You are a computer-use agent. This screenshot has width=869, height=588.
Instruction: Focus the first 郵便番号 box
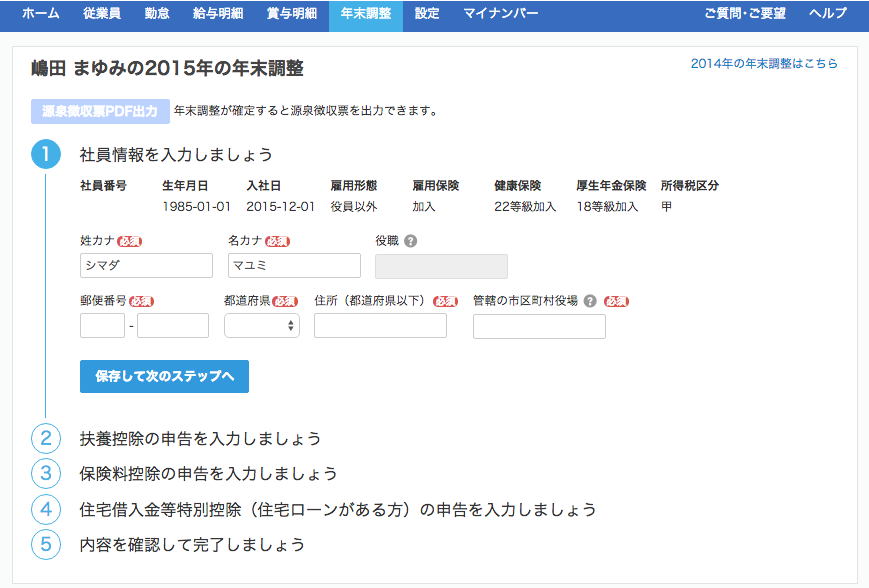(103, 325)
